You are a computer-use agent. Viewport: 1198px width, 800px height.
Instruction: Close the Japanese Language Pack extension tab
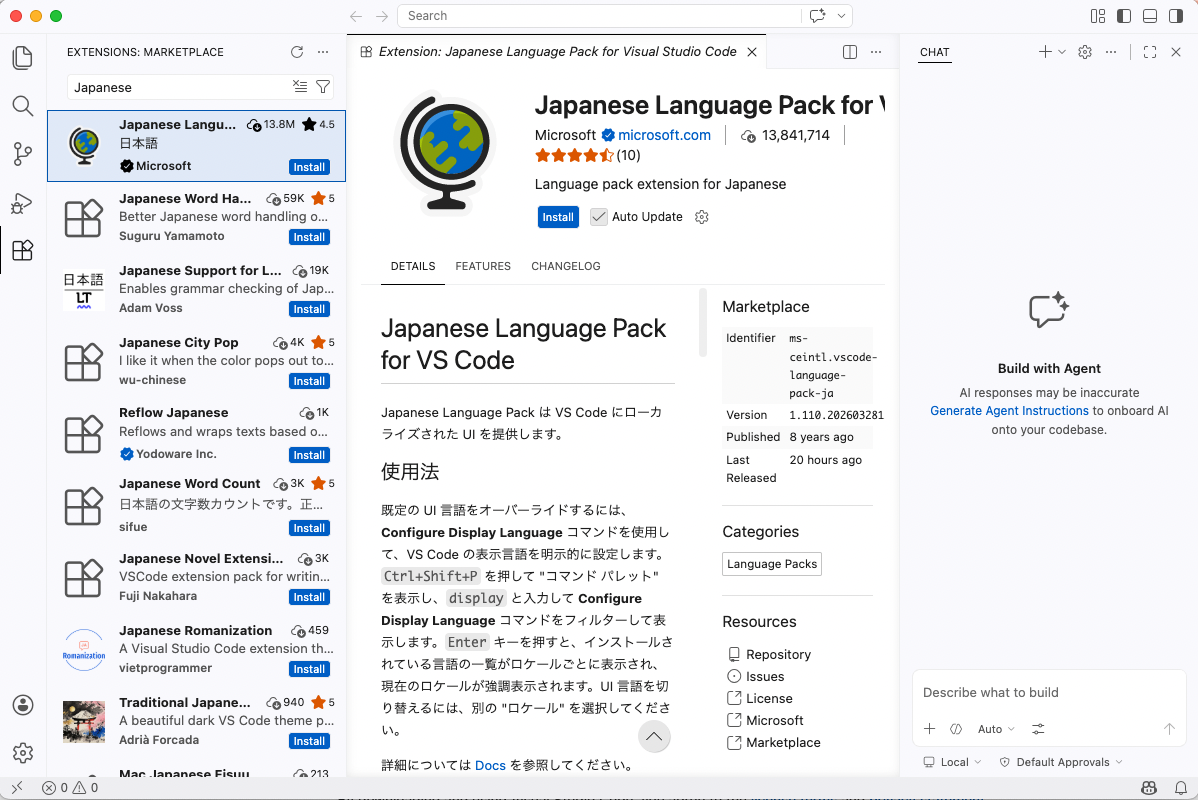point(752,52)
